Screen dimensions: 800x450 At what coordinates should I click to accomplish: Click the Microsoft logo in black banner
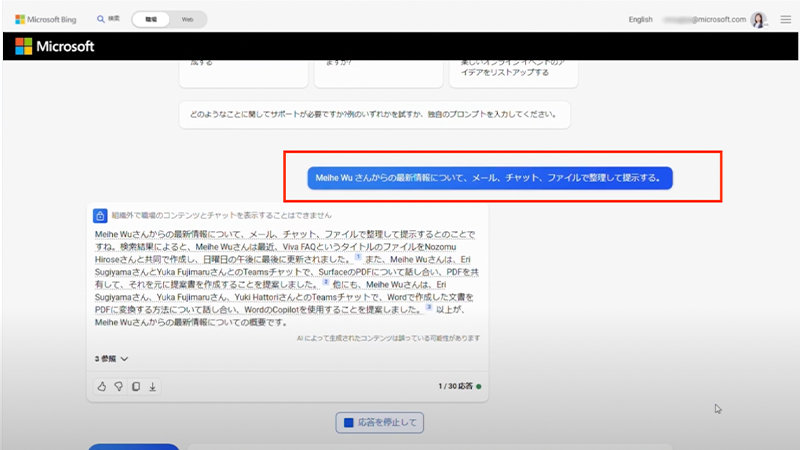(x=55, y=46)
